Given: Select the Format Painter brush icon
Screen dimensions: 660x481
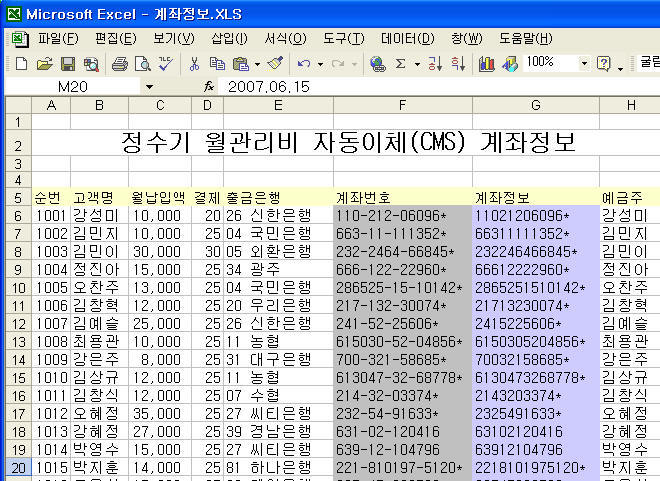Looking at the screenshot, I should (x=275, y=64).
